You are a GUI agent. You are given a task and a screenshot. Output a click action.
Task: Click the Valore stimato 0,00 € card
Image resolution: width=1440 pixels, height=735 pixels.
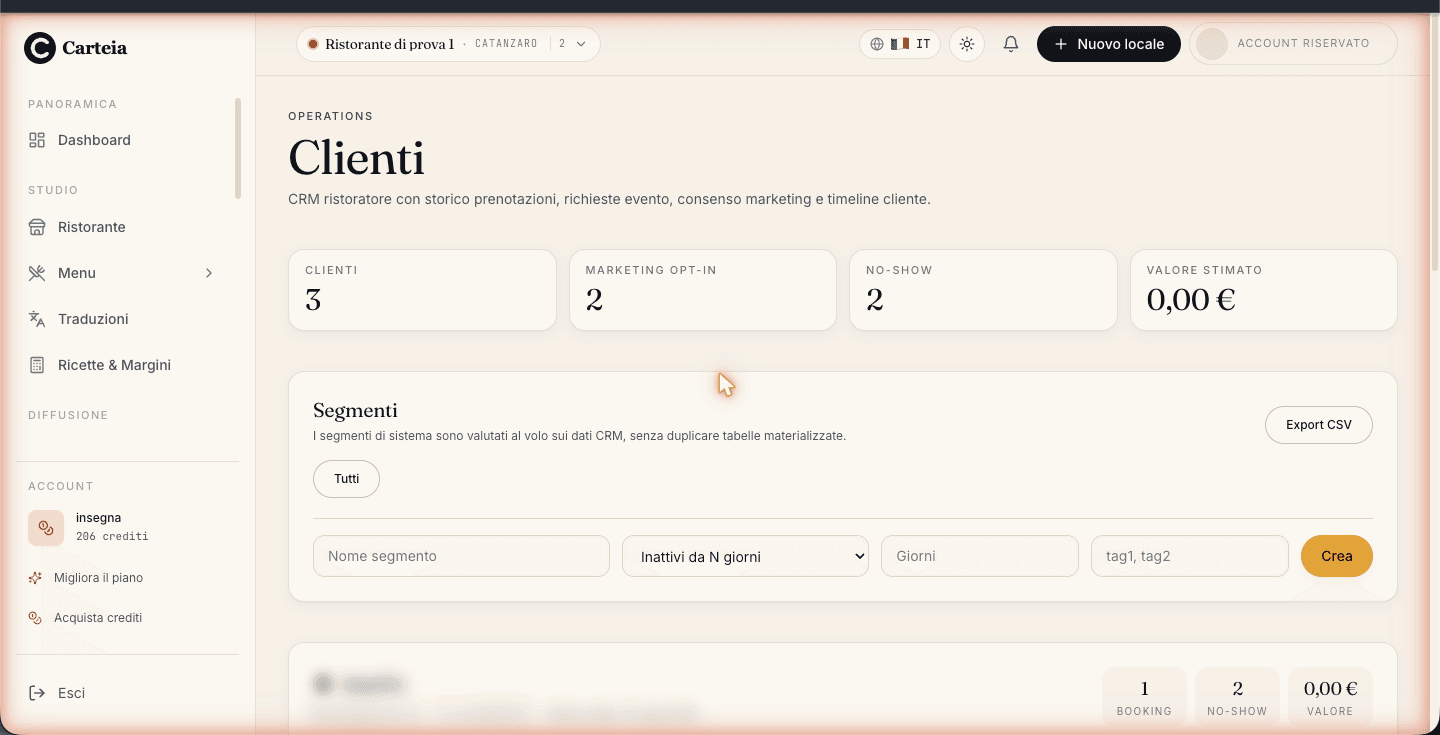coord(1264,290)
